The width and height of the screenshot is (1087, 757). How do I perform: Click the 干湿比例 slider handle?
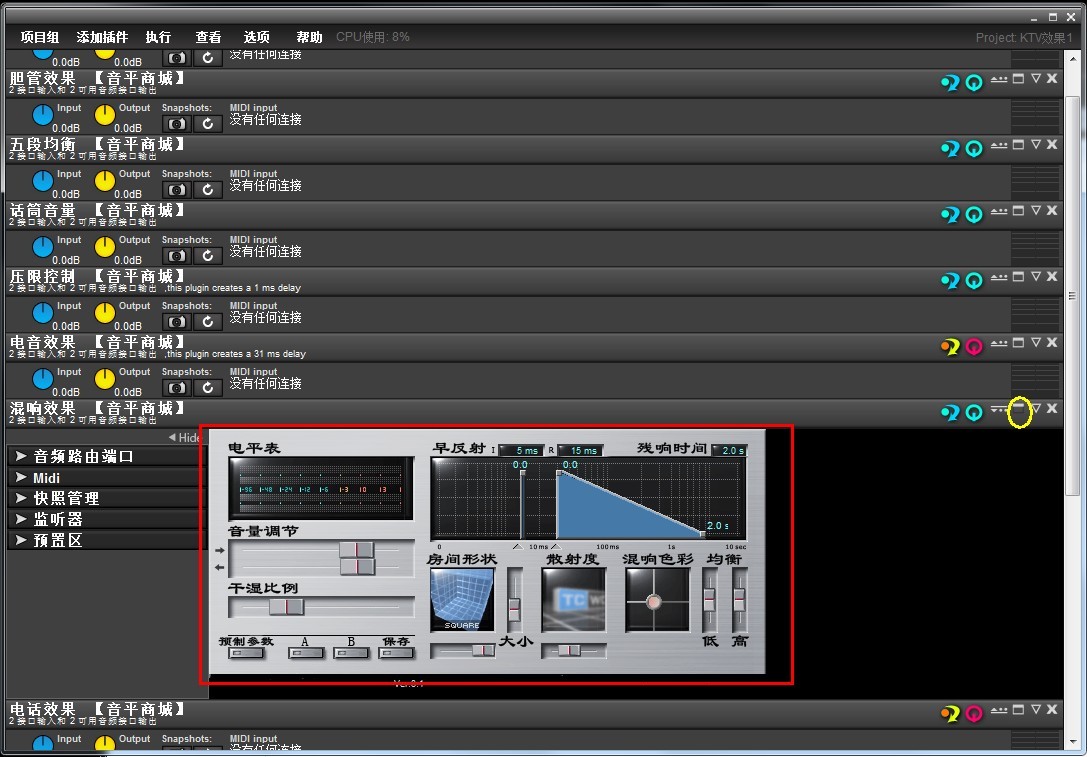(x=286, y=607)
